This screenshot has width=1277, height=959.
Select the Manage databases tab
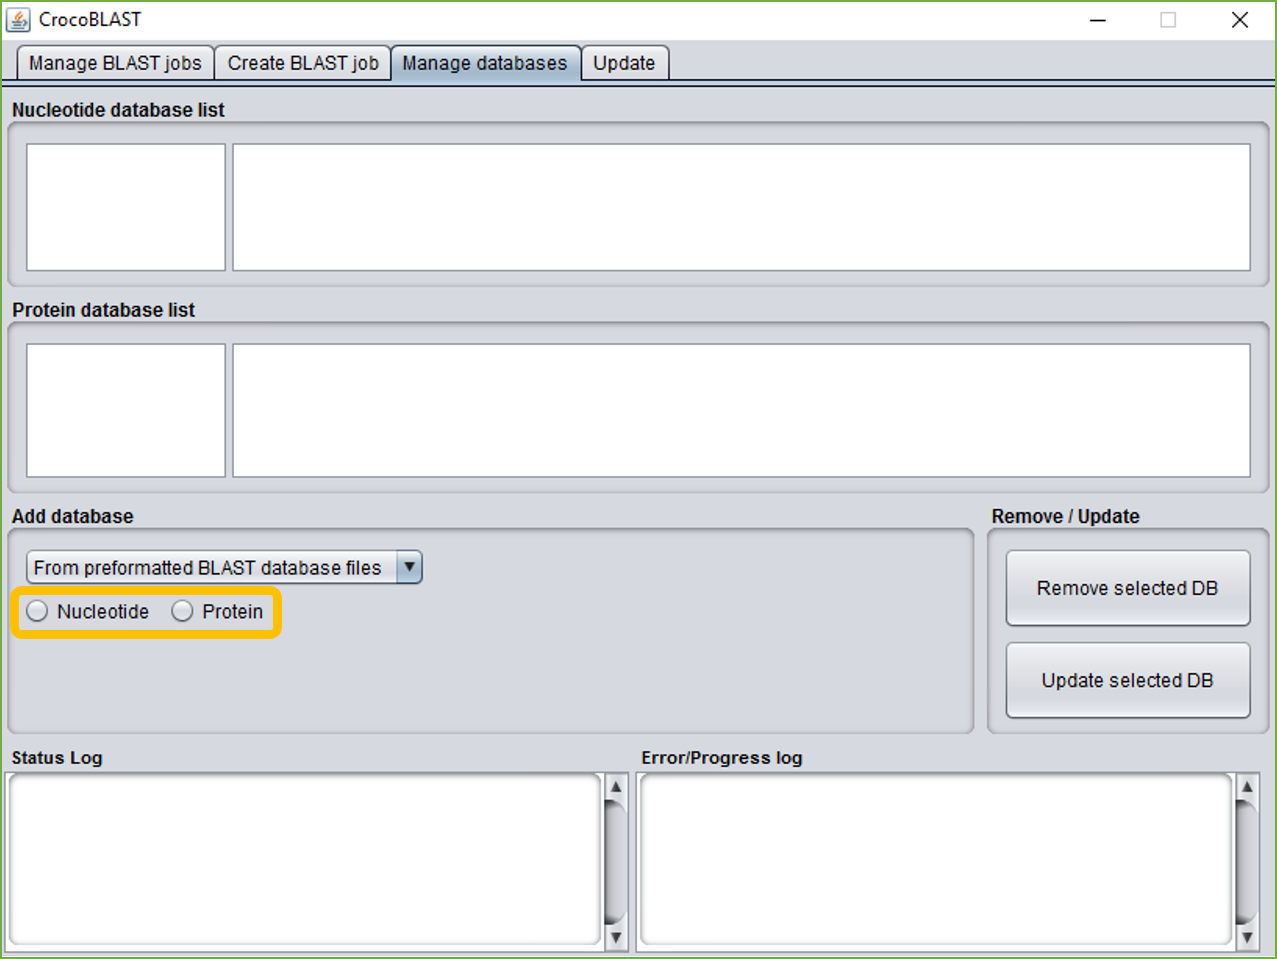click(x=485, y=63)
